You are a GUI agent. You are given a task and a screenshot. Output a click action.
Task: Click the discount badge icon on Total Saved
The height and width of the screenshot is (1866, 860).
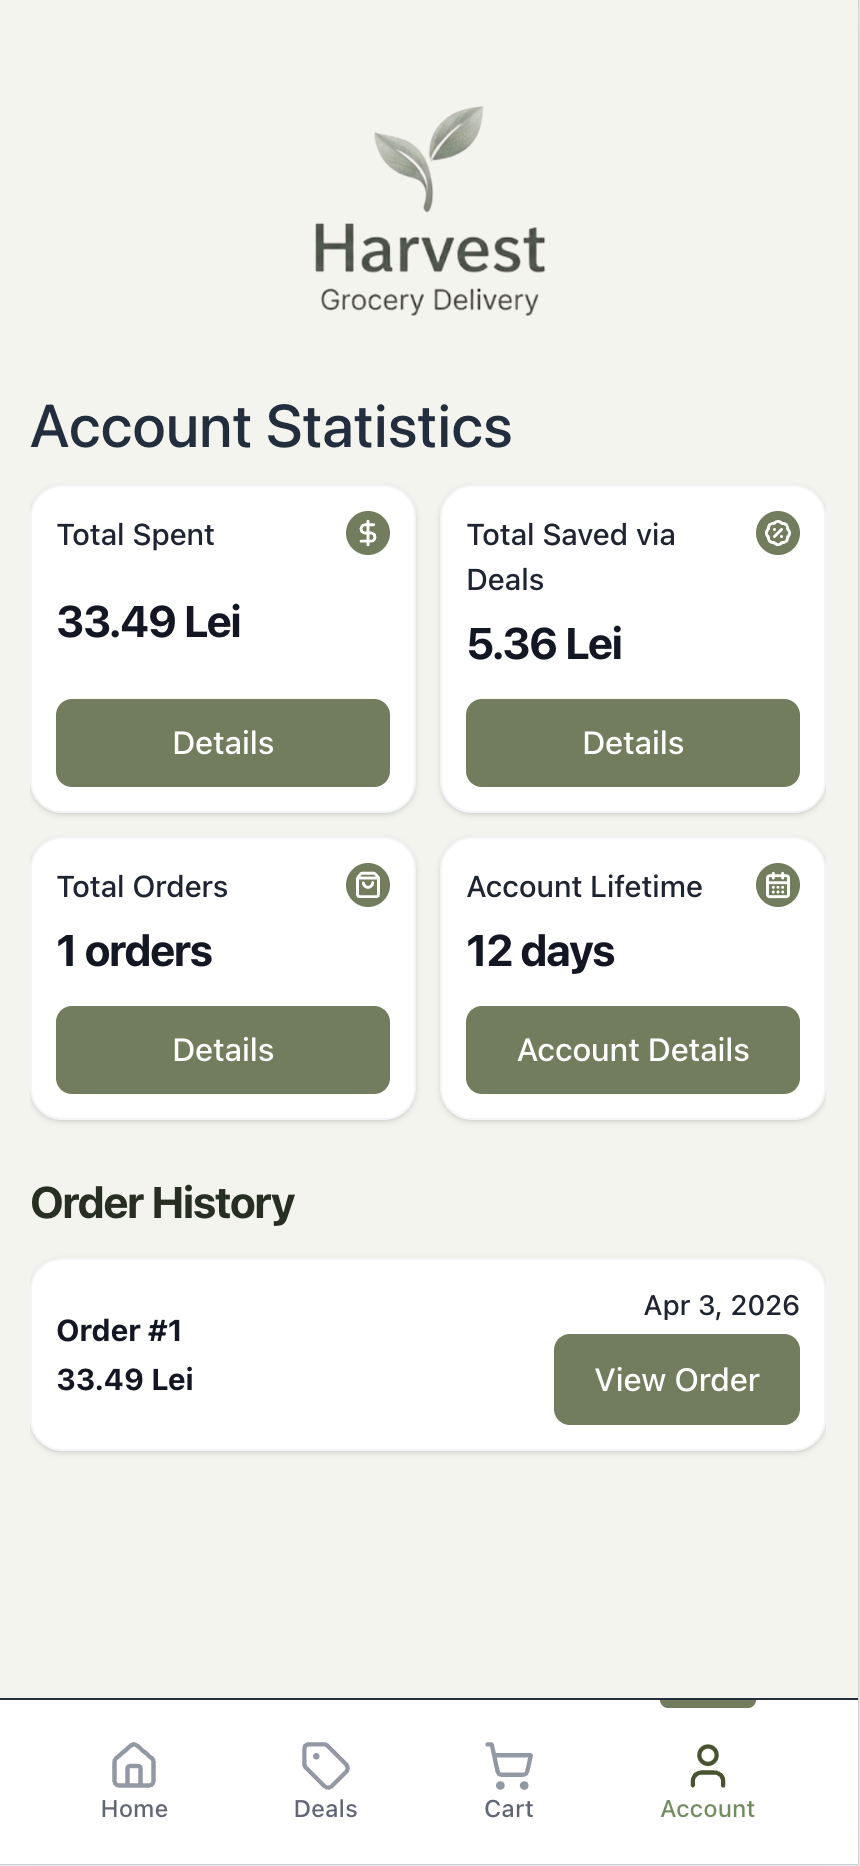(778, 533)
